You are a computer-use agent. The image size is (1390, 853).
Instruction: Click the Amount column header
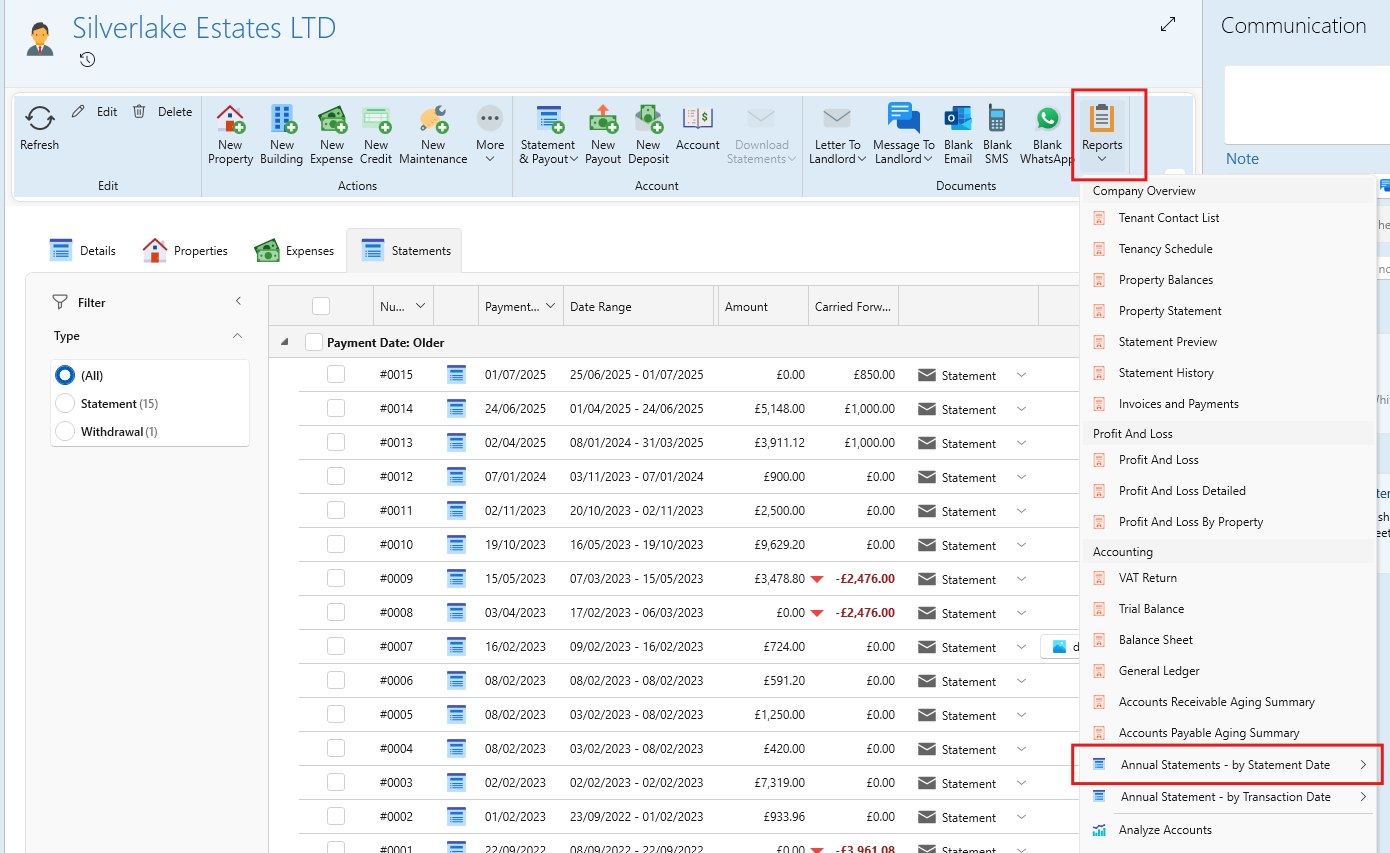coord(747,307)
